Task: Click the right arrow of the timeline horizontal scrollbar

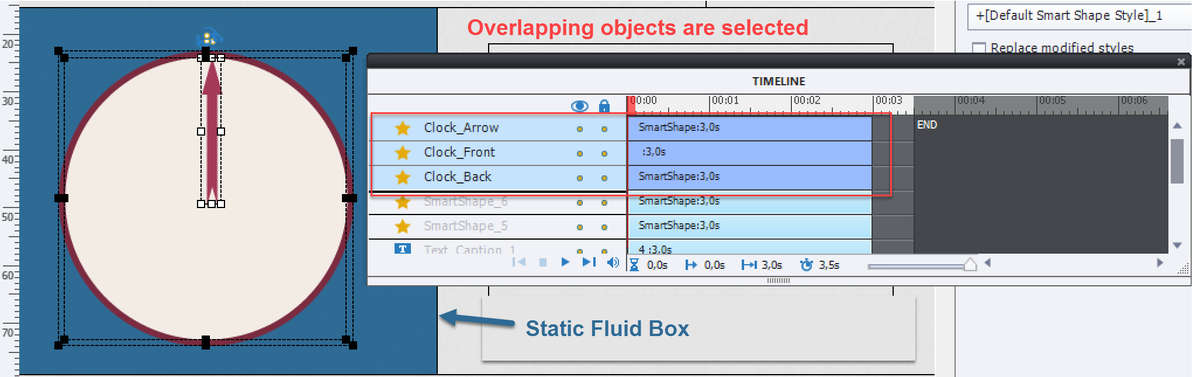Action: (x=1161, y=264)
